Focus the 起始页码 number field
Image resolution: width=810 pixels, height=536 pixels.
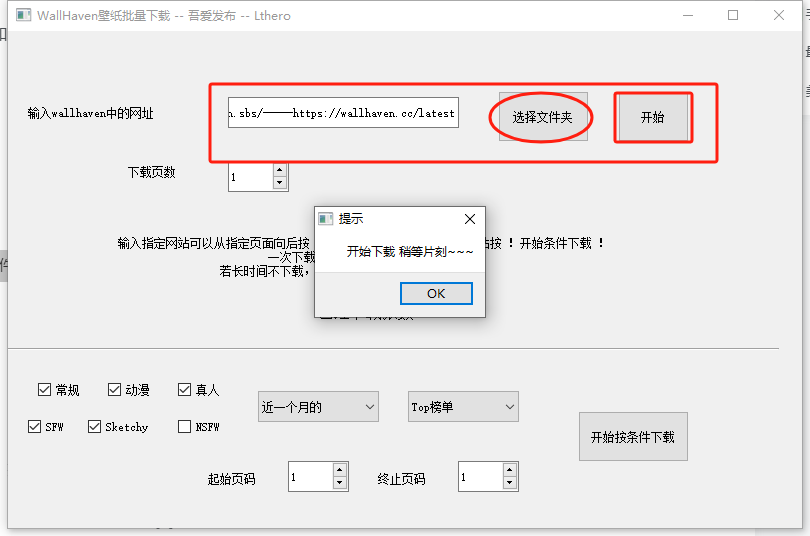310,477
